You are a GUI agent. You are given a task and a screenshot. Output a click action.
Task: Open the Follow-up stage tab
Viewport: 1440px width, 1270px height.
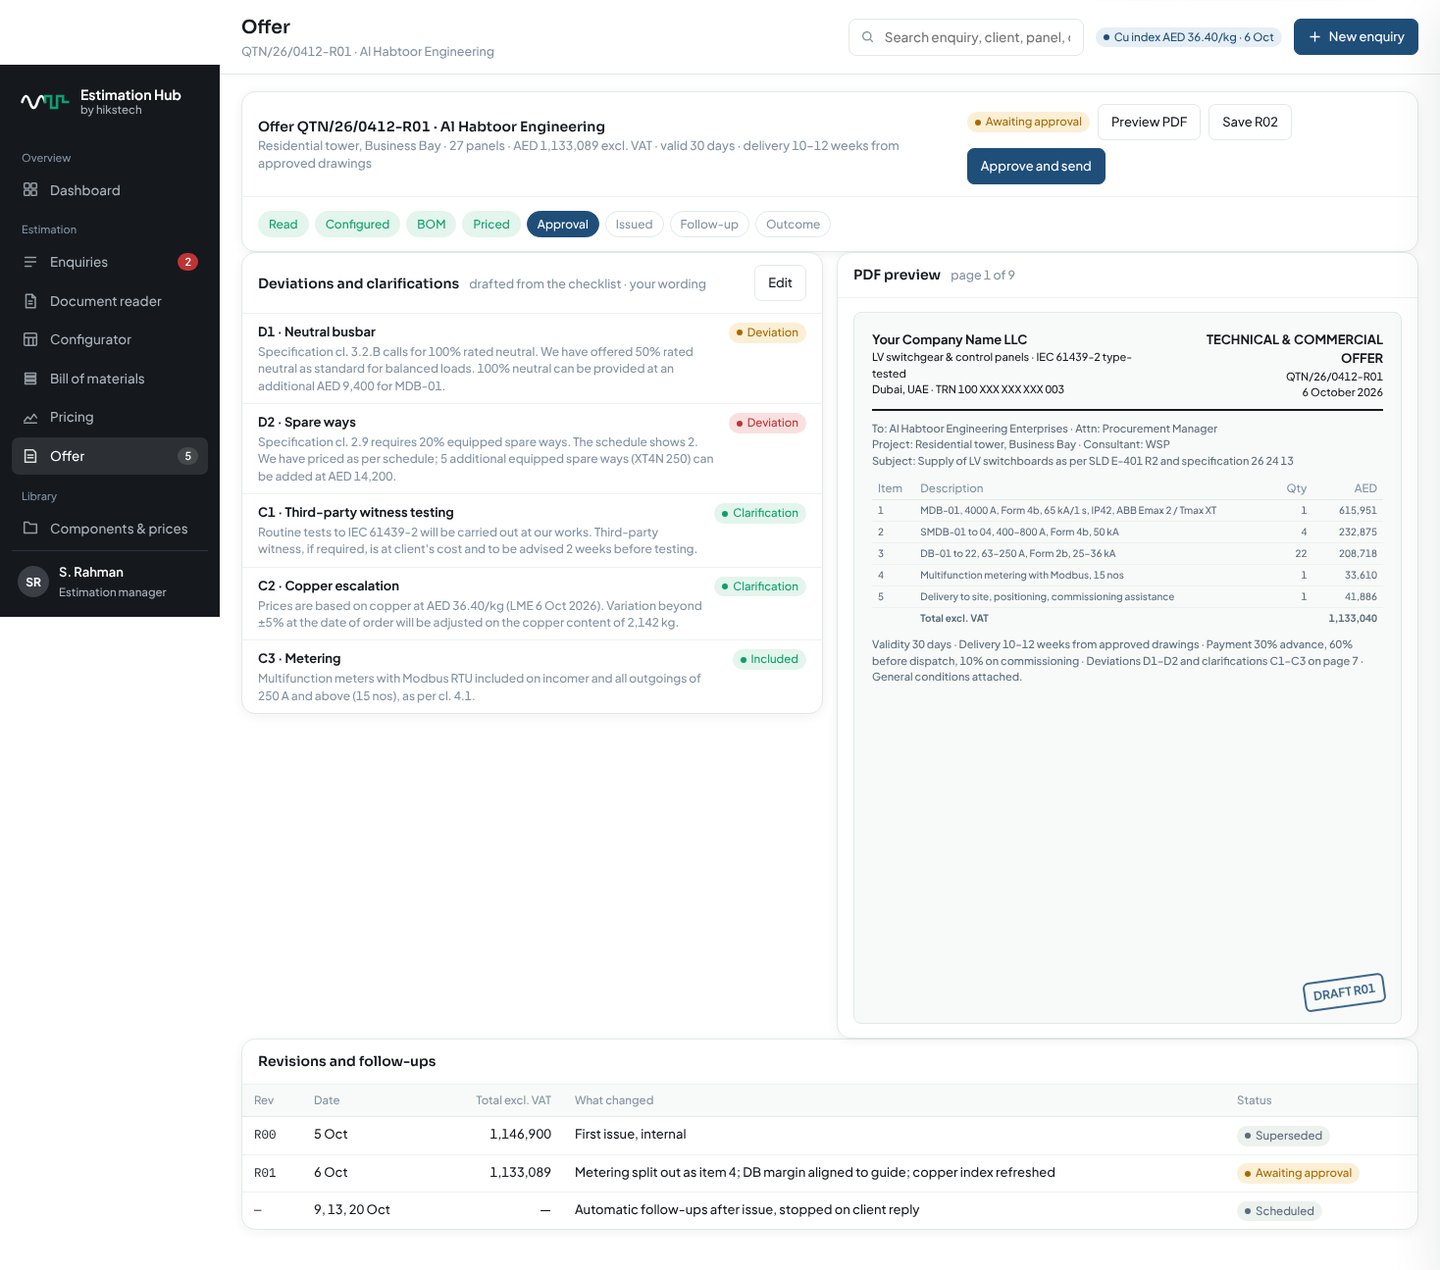[709, 224]
